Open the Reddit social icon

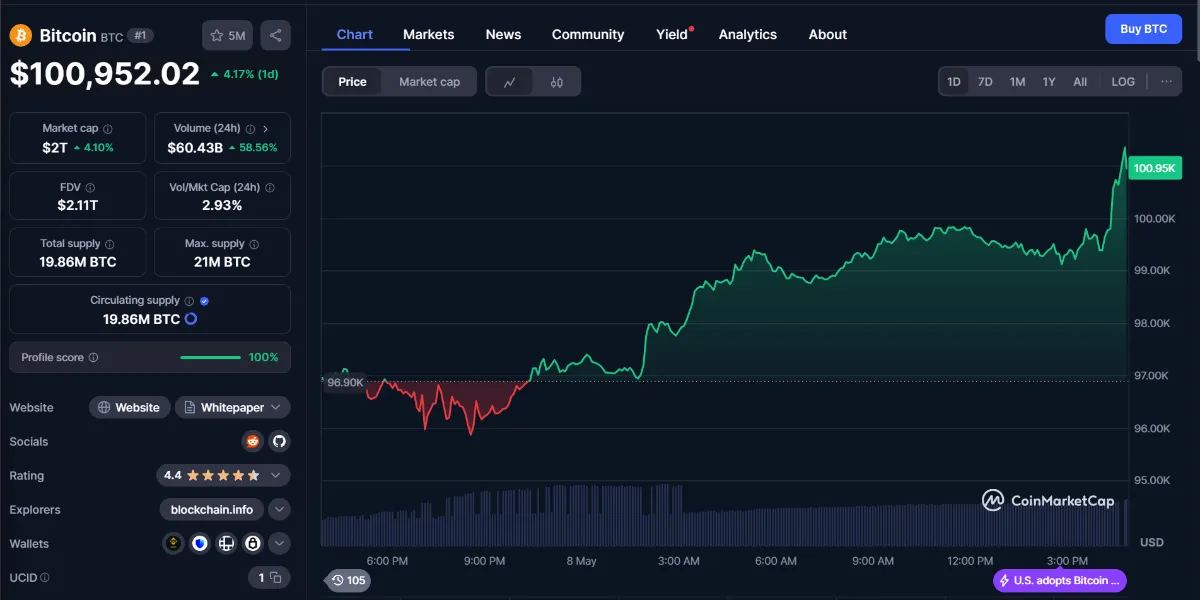click(x=253, y=441)
